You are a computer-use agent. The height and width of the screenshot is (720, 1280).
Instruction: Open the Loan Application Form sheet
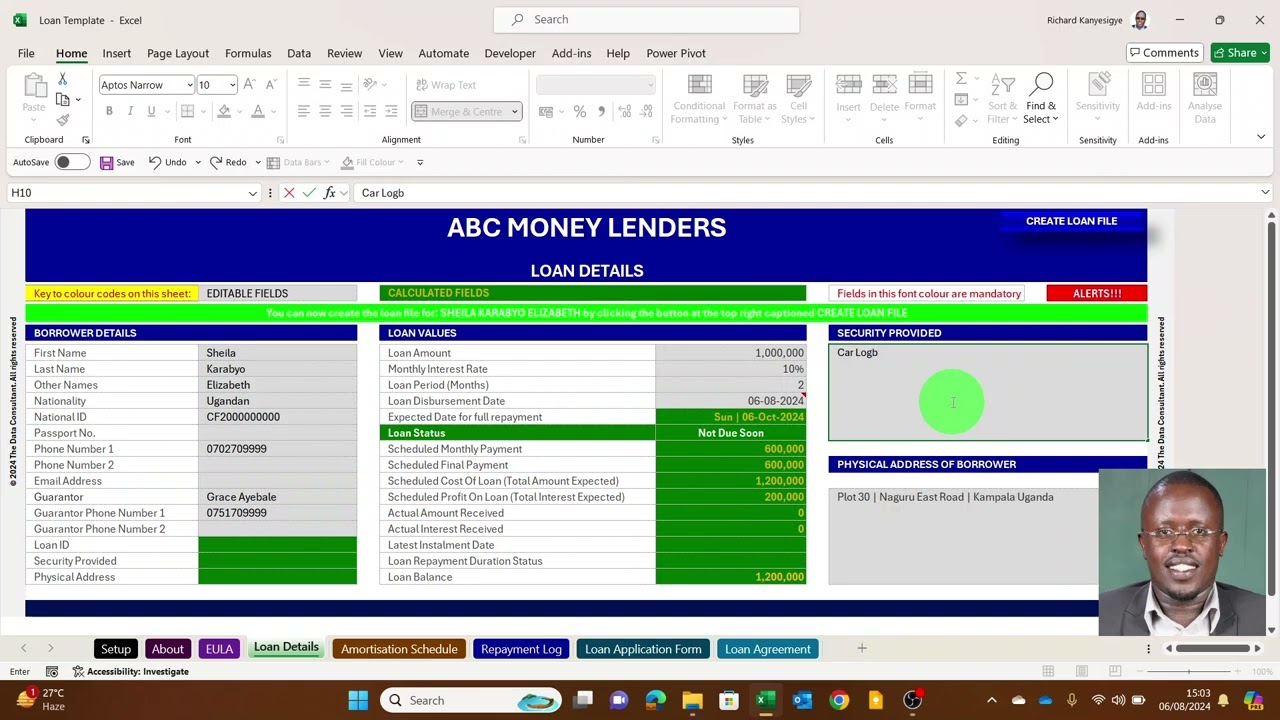pyautogui.click(x=643, y=649)
